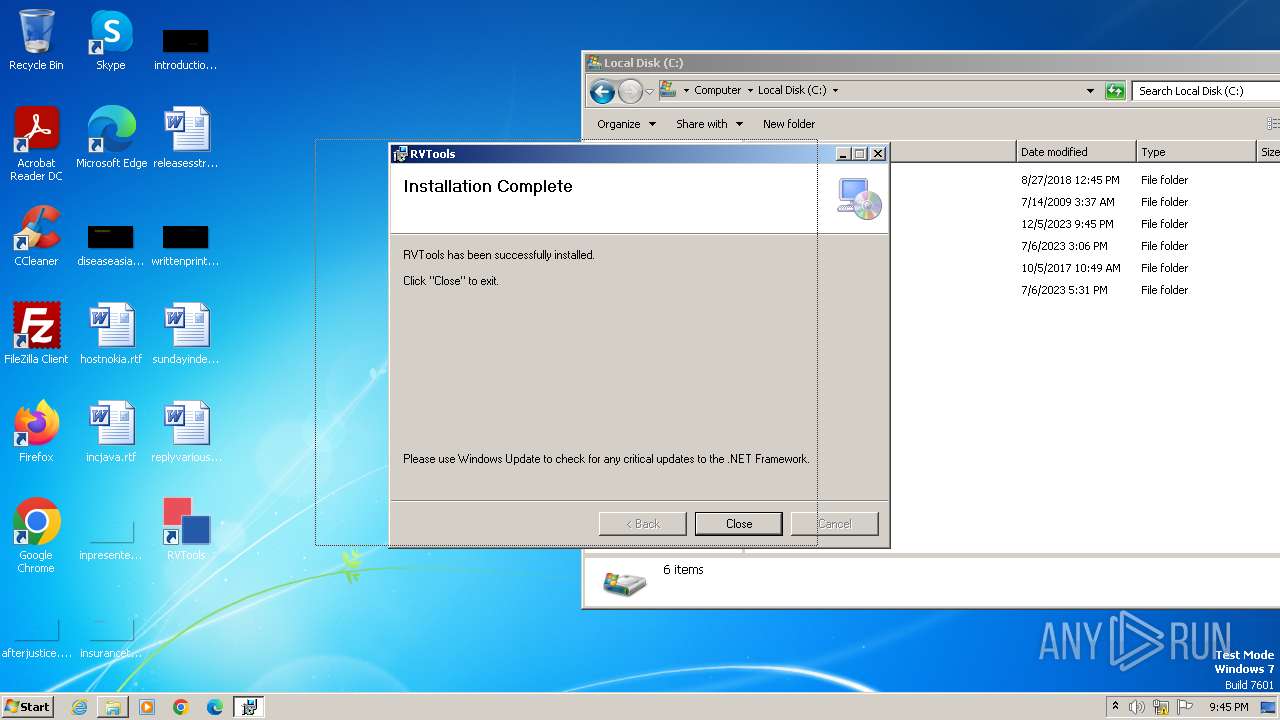Select the replyvarious... document icon
Image resolution: width=1280 pixels, height=720 pixels.
[186, 432]
